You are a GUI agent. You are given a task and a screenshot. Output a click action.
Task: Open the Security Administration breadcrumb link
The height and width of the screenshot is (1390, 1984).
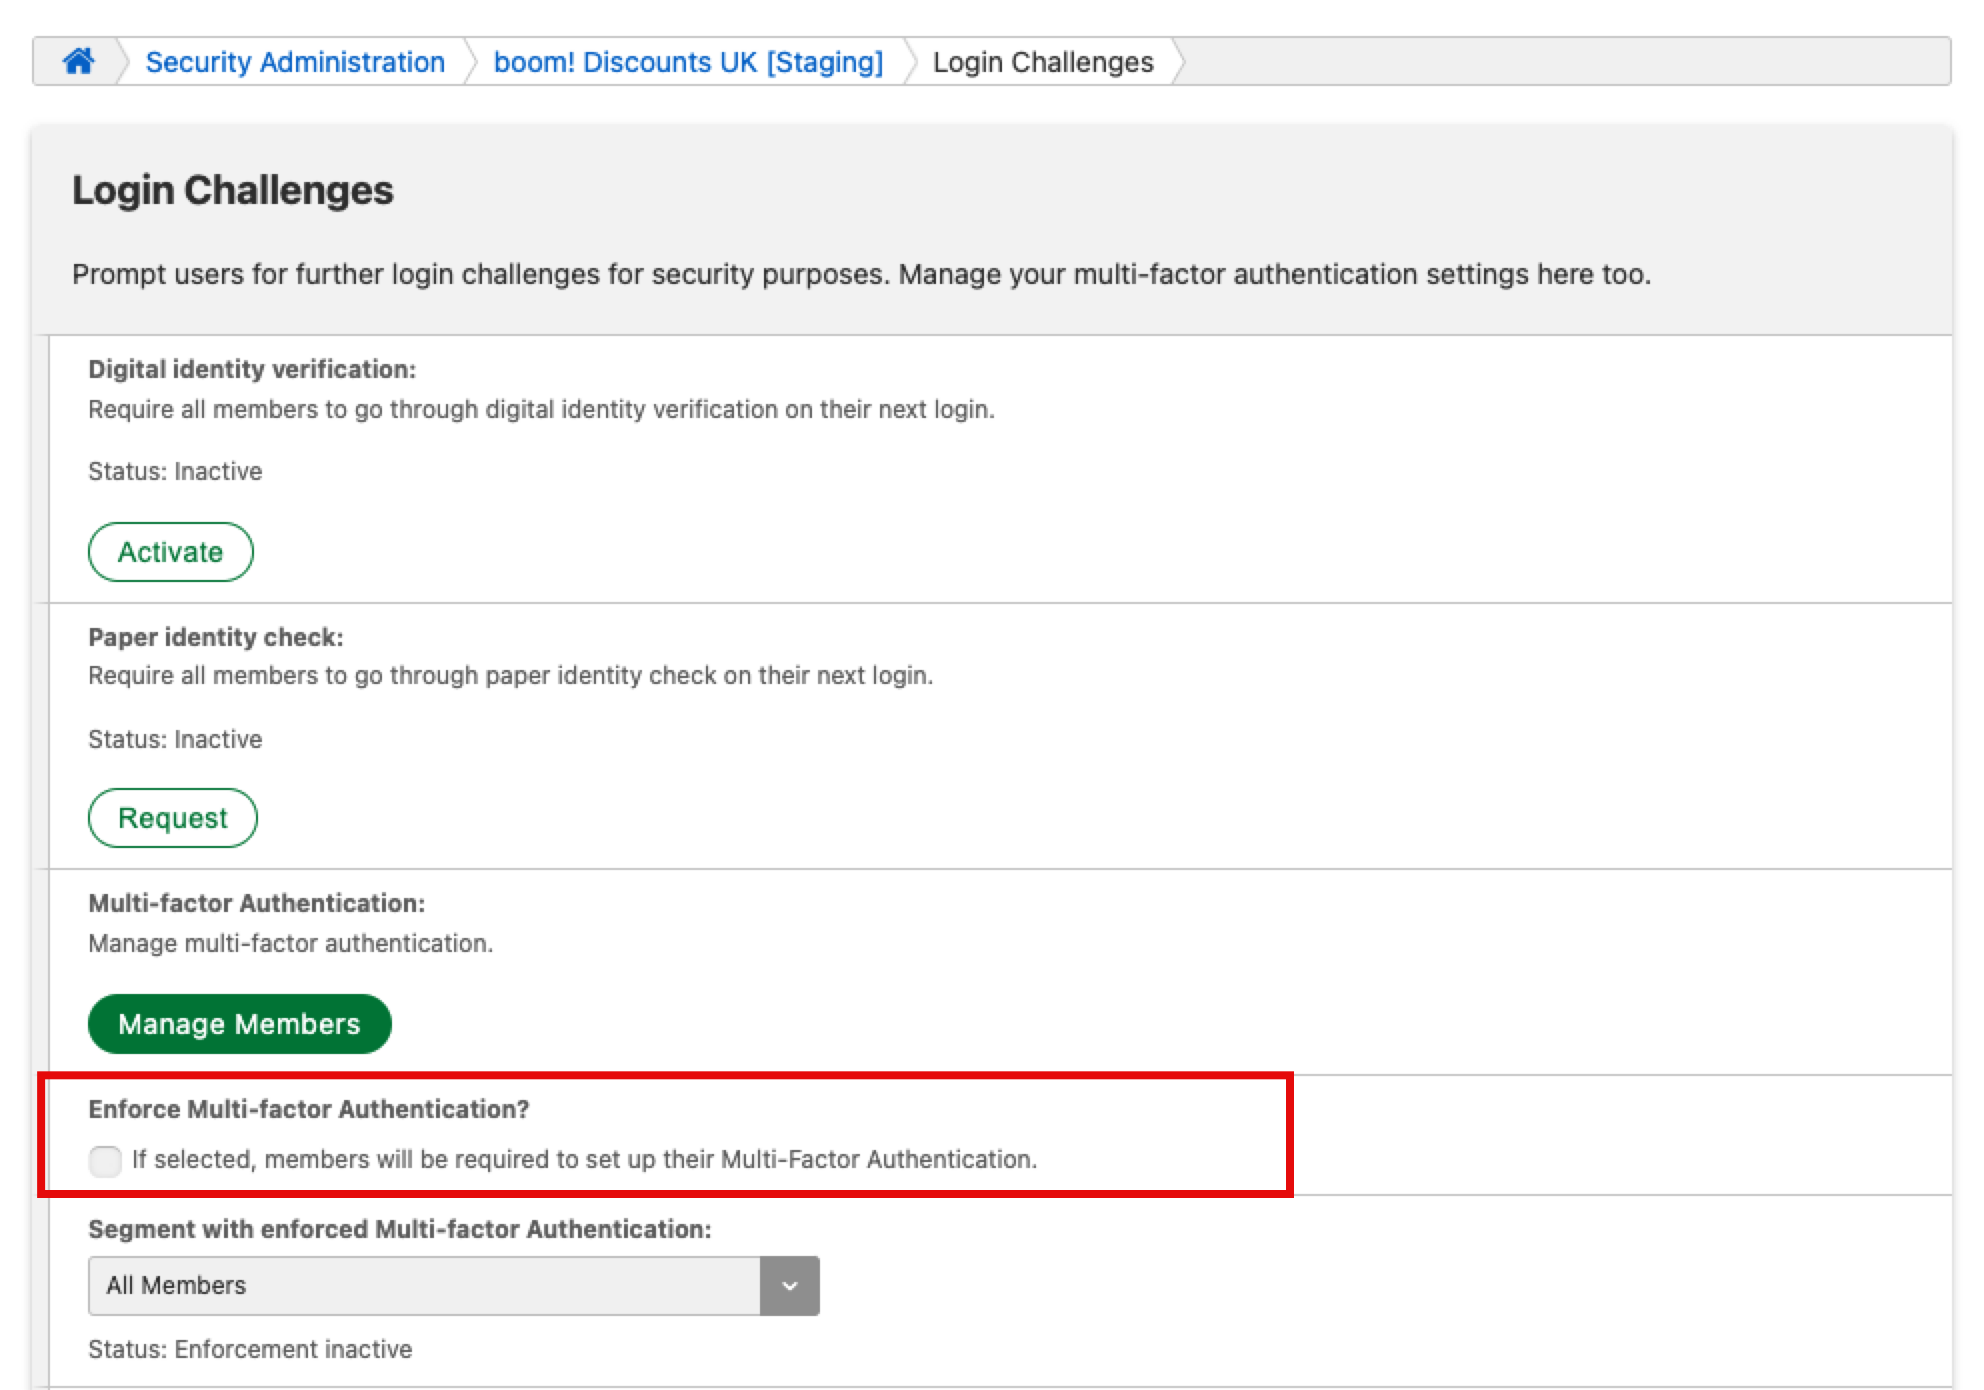pyautogui.click(x=295, y=62)
